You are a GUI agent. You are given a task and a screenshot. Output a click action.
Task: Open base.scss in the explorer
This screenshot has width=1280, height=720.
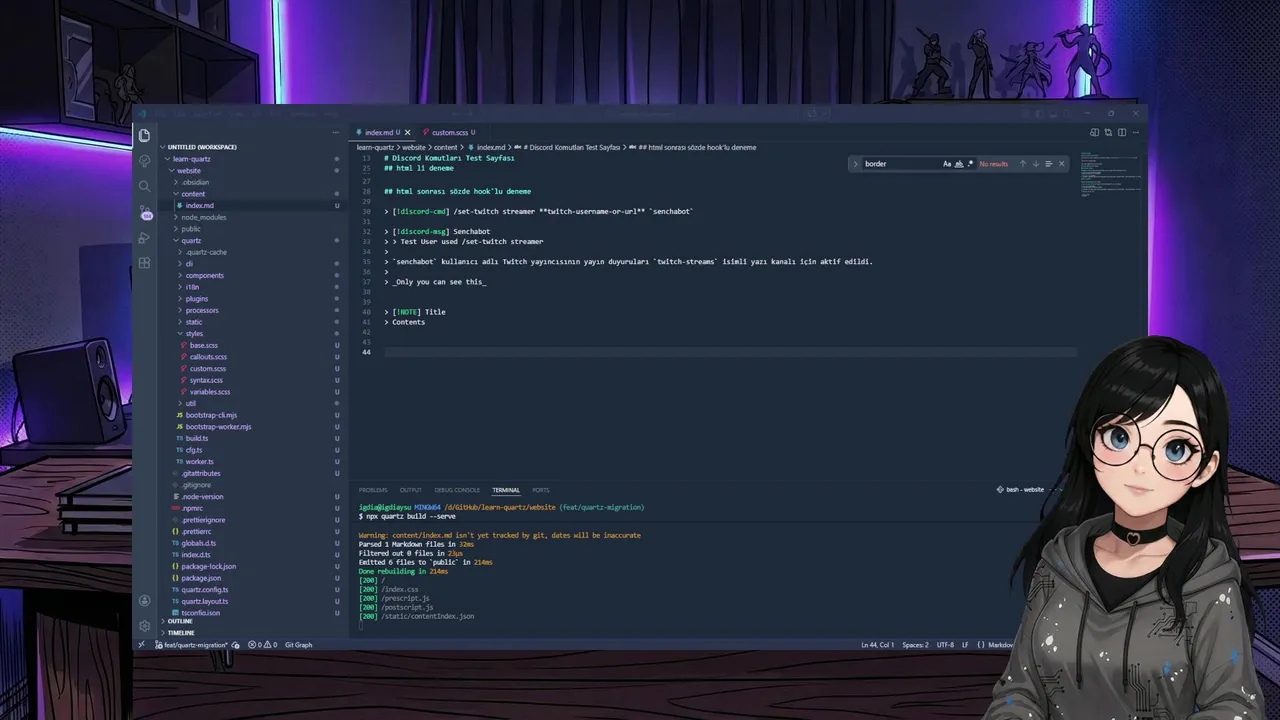point(203,345)
